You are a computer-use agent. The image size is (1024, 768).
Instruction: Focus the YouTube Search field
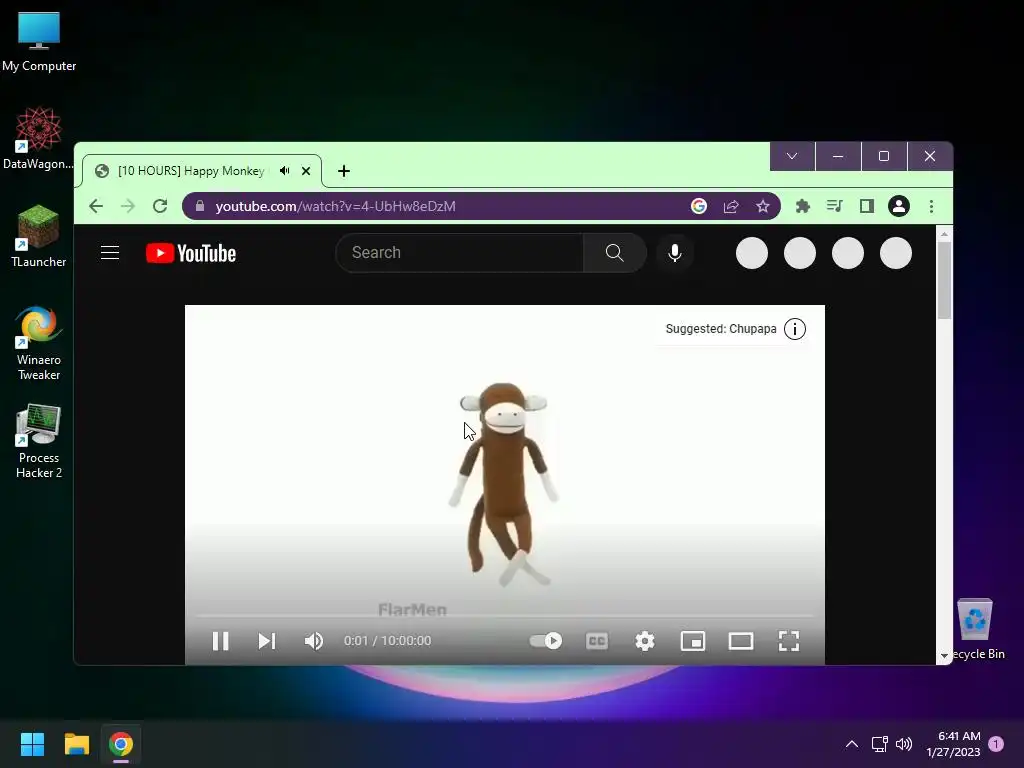click(460, 253)
